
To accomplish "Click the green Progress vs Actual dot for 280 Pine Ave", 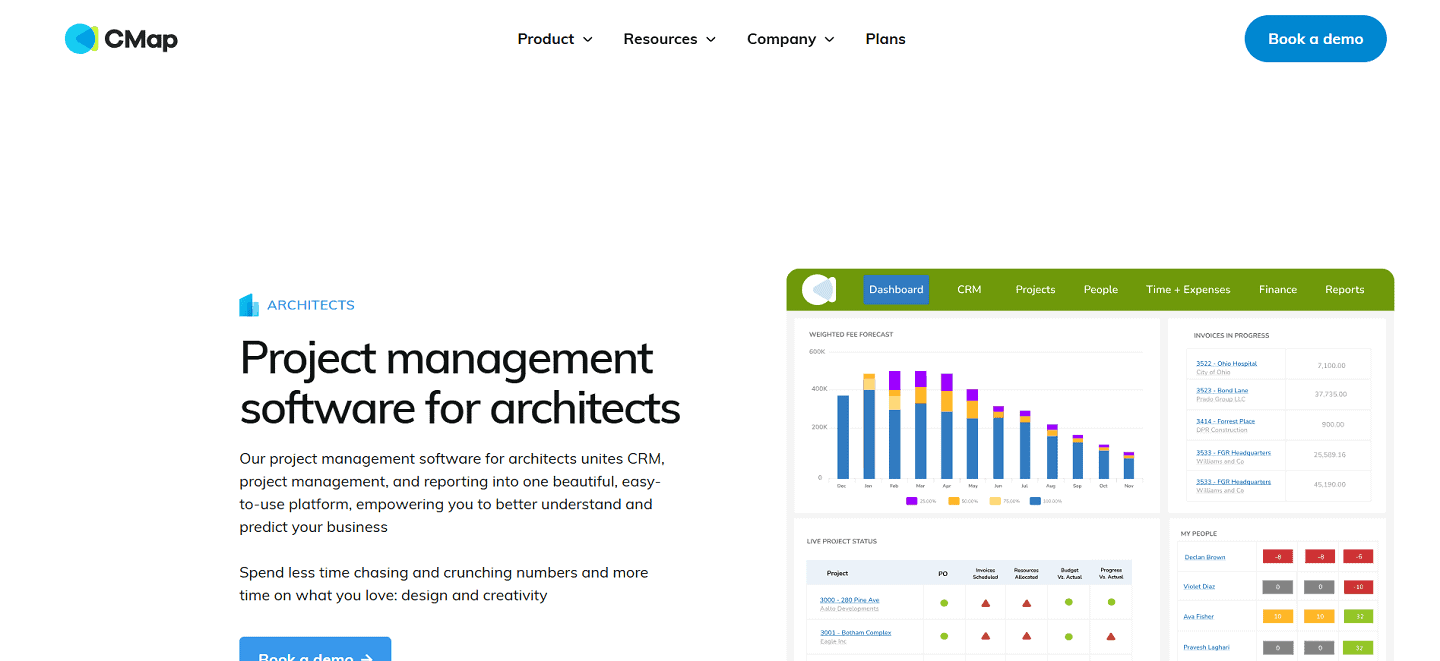I will [x=1112, y=603].
